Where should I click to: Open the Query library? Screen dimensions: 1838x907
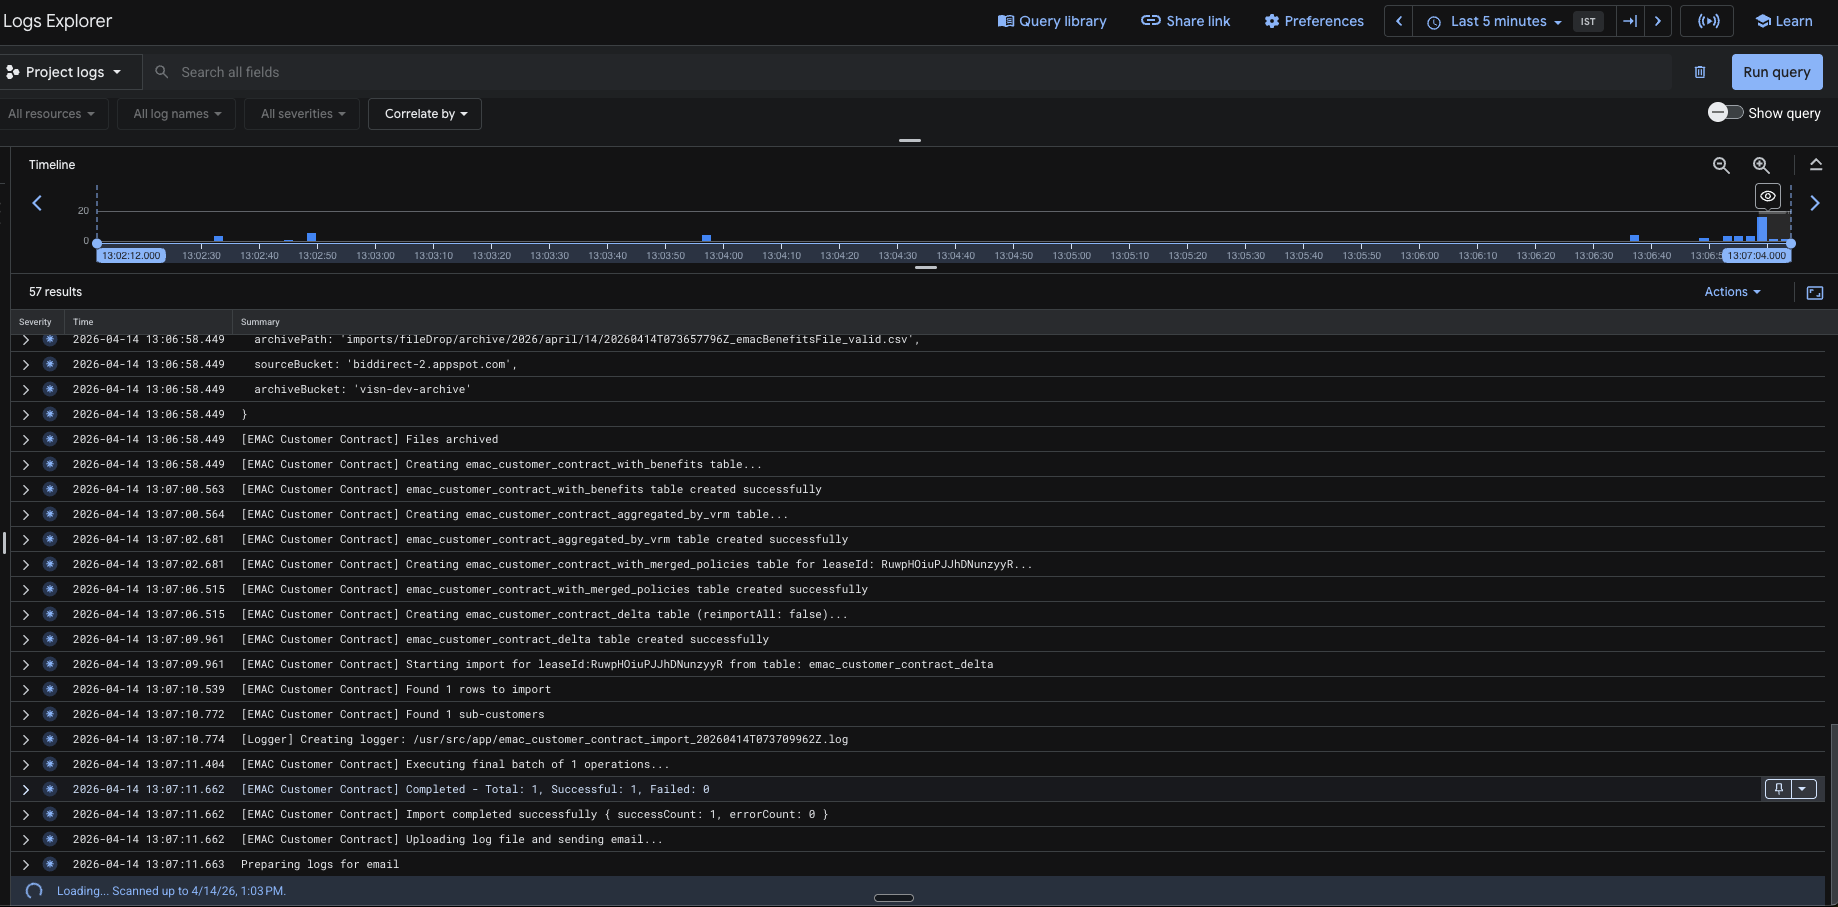click(1052, 21)
